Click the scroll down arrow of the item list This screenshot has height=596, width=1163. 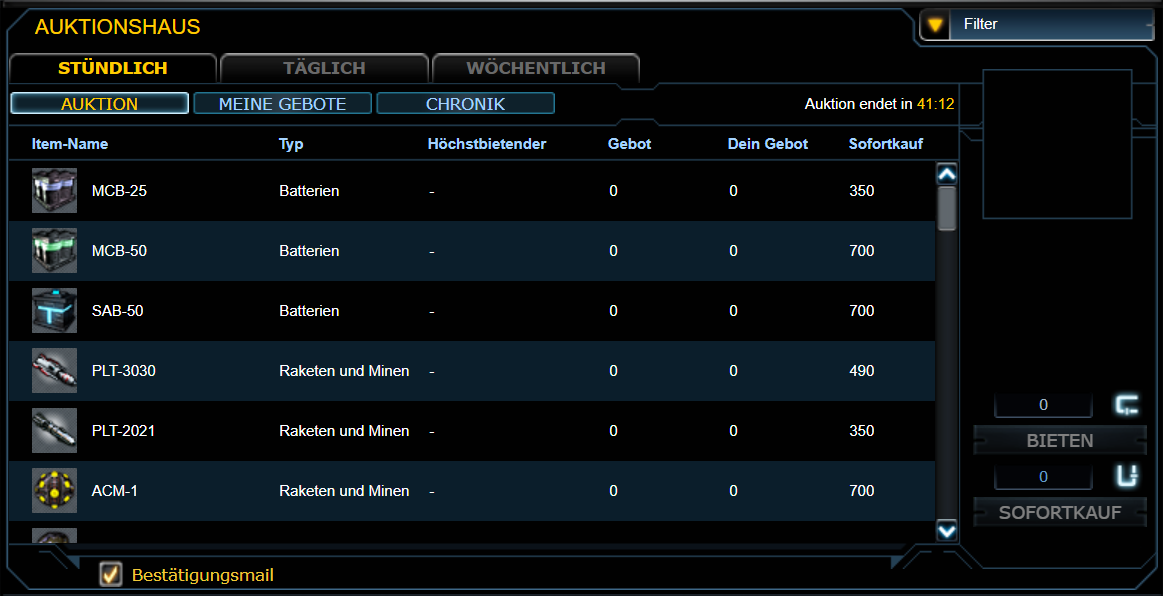946,530
